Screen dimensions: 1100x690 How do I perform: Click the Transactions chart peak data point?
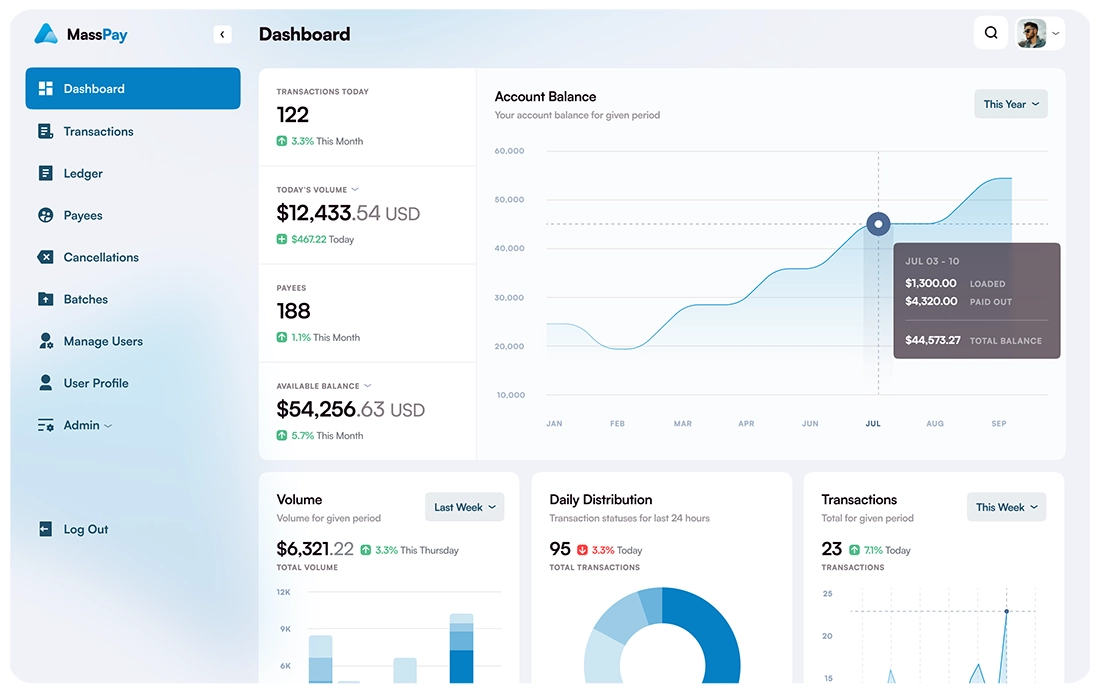tap(1006, 611)
